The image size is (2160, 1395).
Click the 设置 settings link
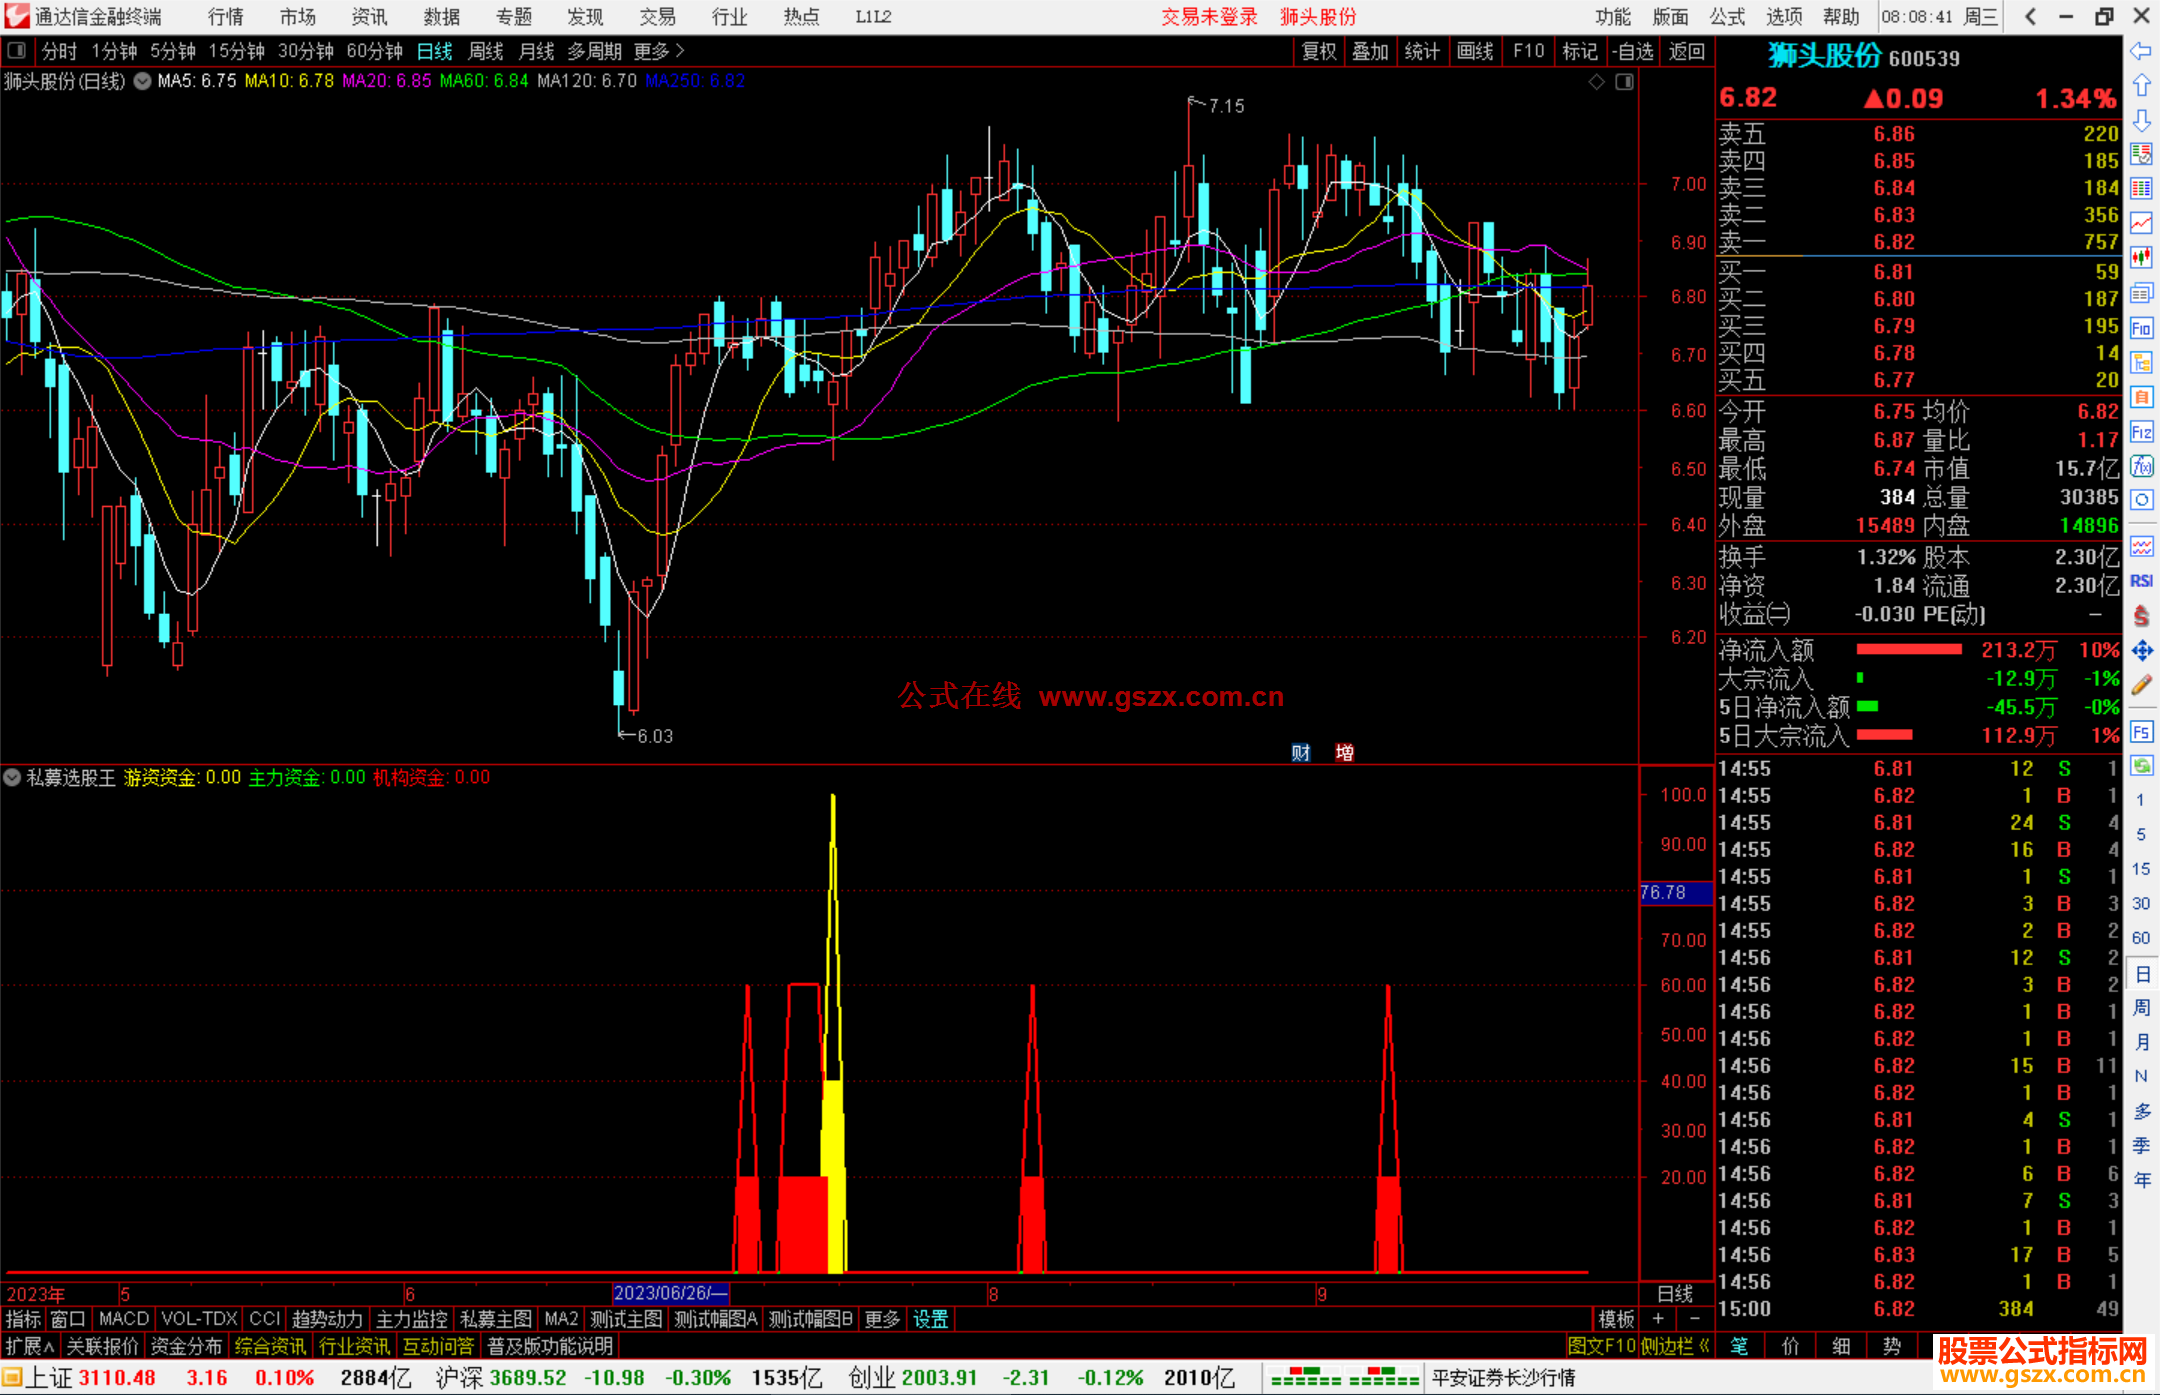pos(930,1319)
